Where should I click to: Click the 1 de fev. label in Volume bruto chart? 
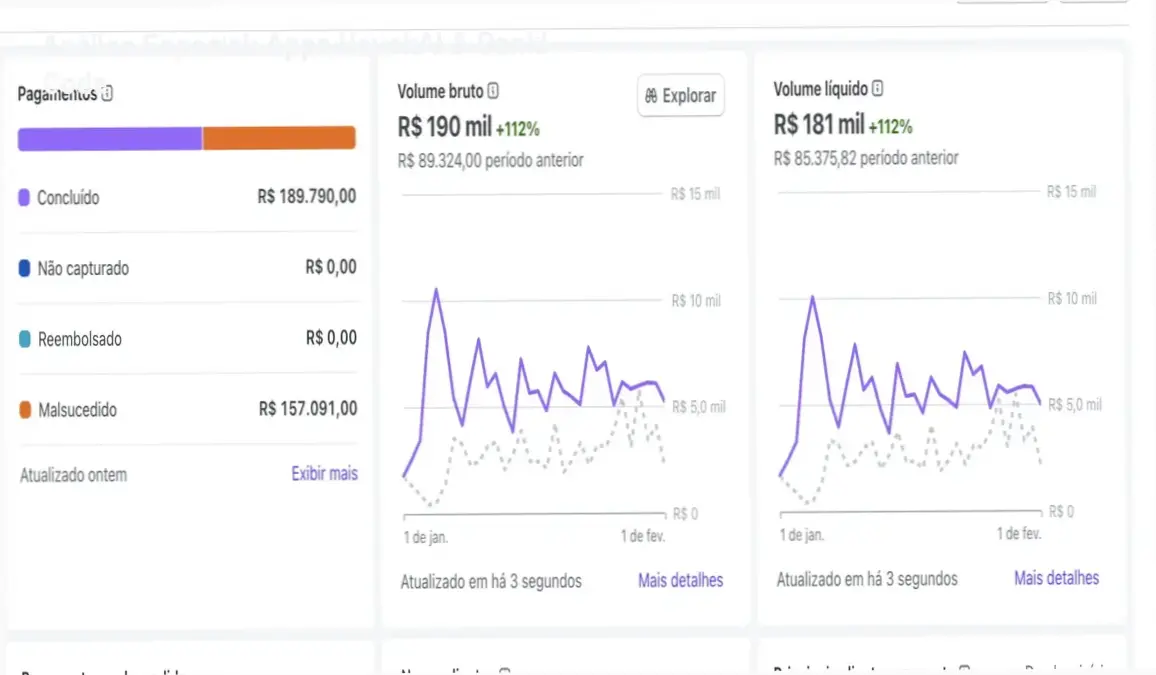[643, 536]
